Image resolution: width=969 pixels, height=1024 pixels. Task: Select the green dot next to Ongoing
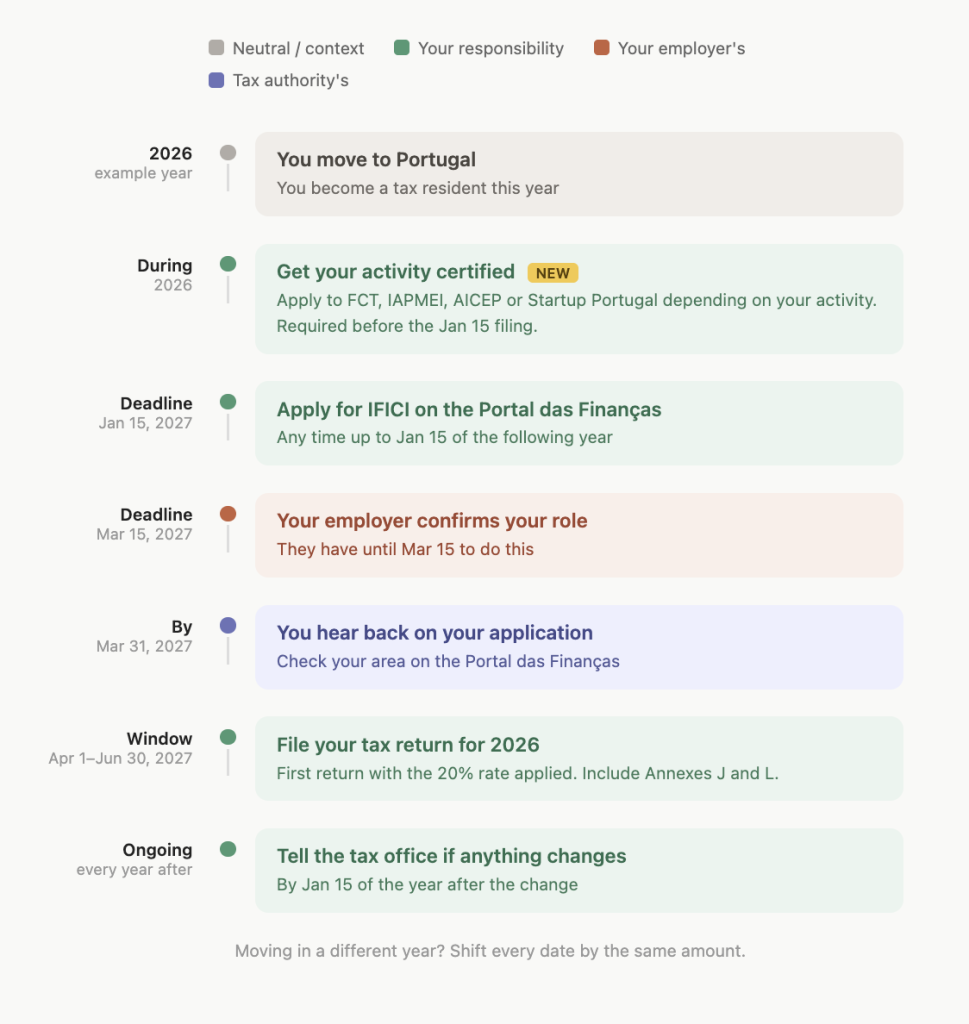pos(228,849)
